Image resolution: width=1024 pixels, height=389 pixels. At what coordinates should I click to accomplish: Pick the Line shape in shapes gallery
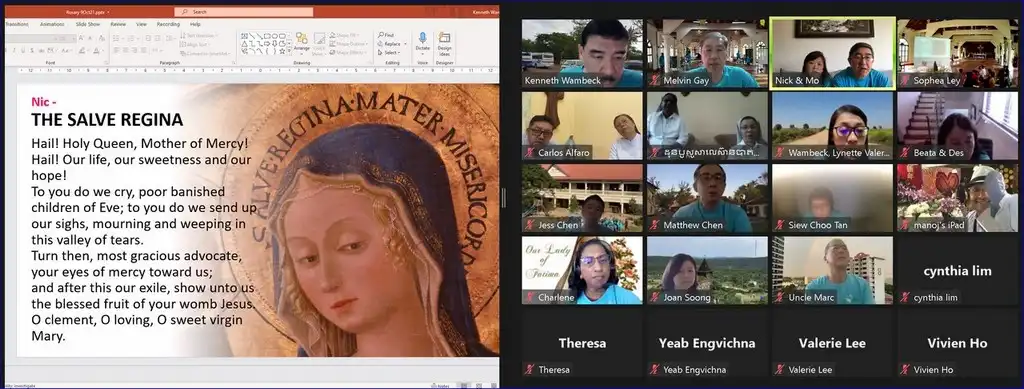pyautogui.click(x=251, y=36)
